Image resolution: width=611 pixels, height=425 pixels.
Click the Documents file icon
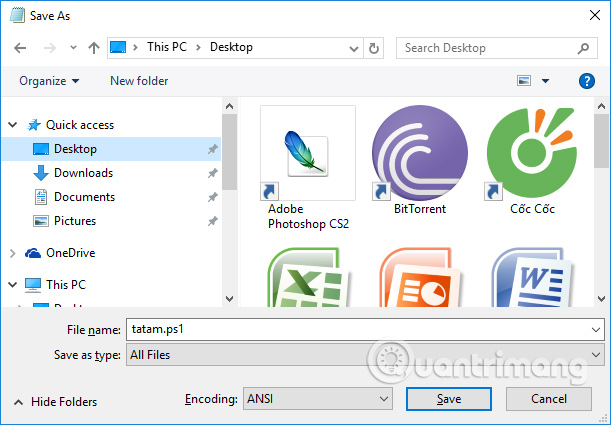point(41,197)
